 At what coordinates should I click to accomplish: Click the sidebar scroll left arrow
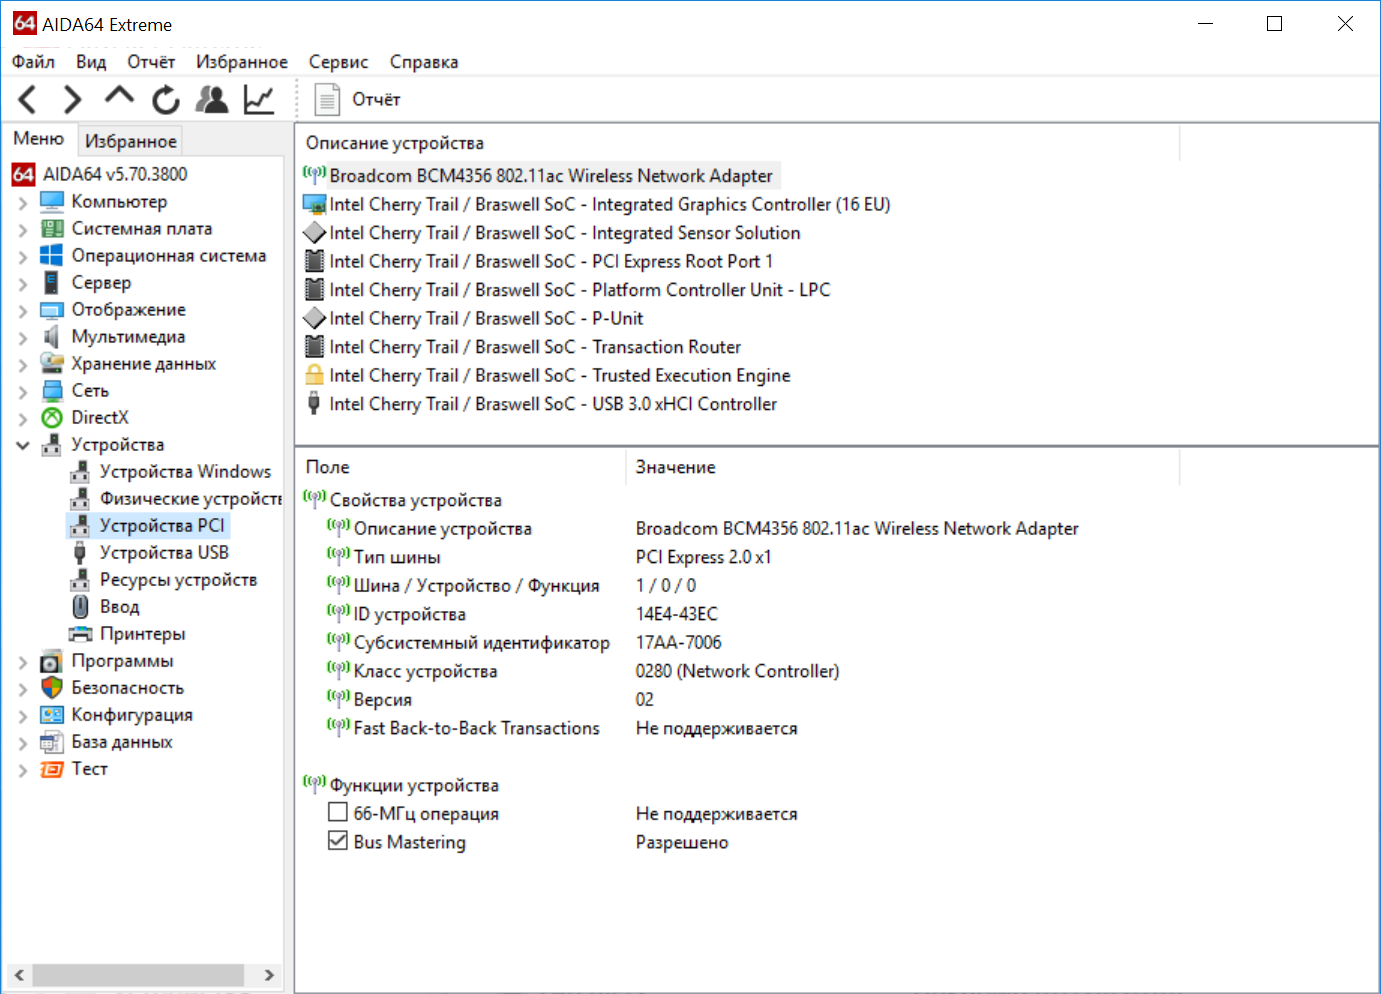coord(19,975)
